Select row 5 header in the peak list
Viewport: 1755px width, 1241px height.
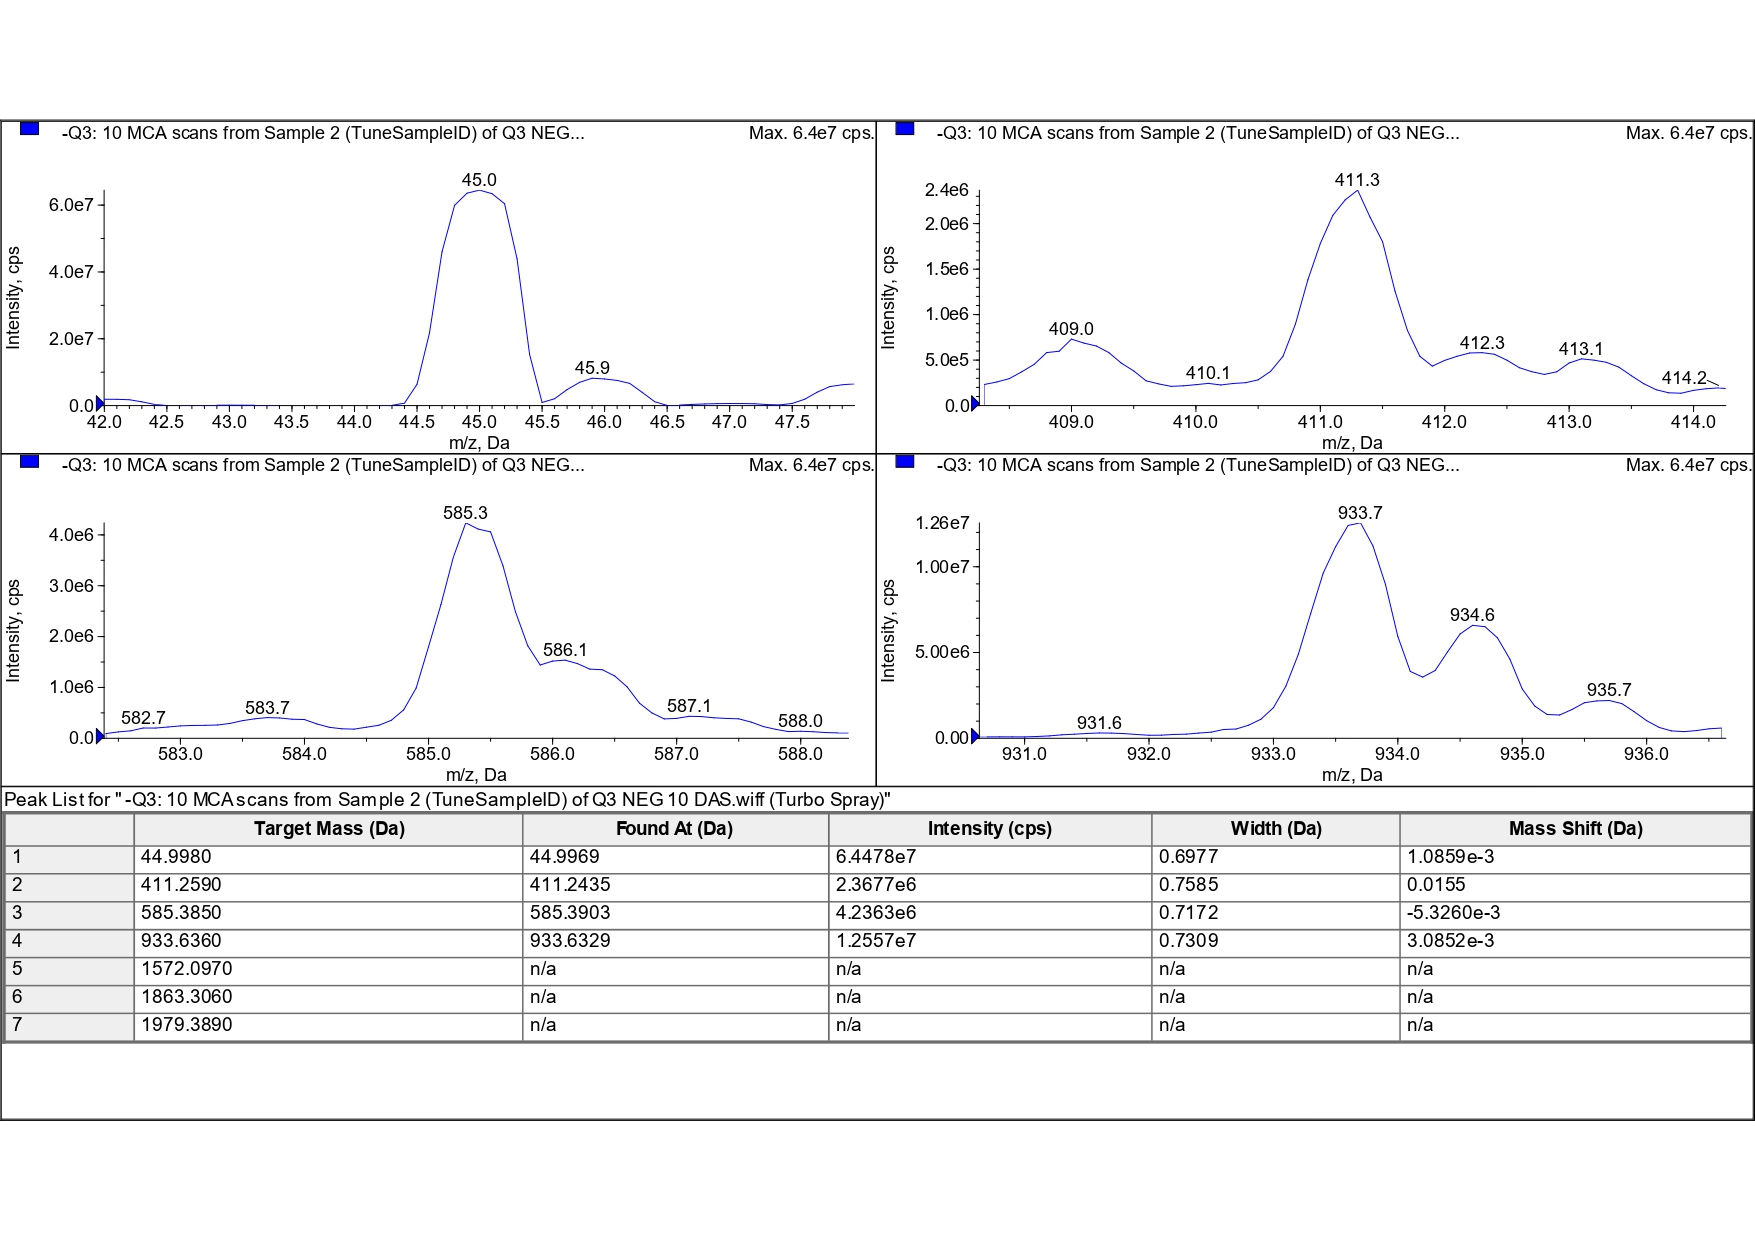(x=69, y=970)
